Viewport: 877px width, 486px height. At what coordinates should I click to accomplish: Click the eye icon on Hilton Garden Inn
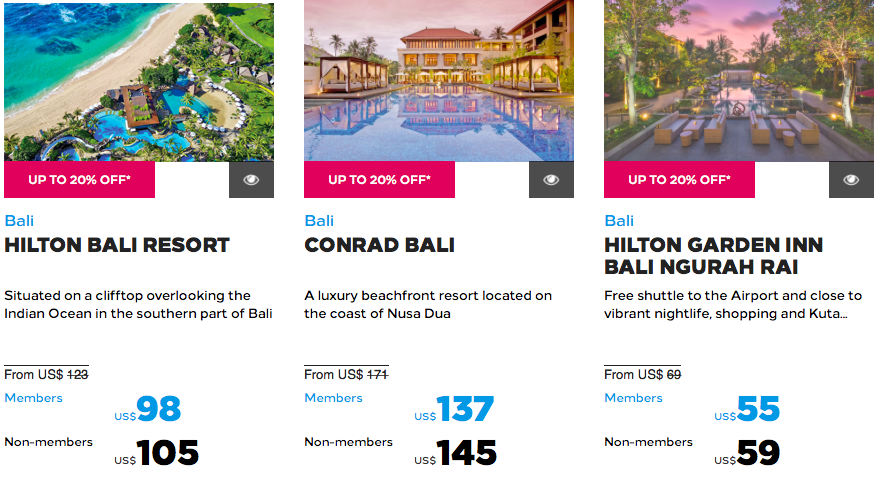[x=851, y=180]
